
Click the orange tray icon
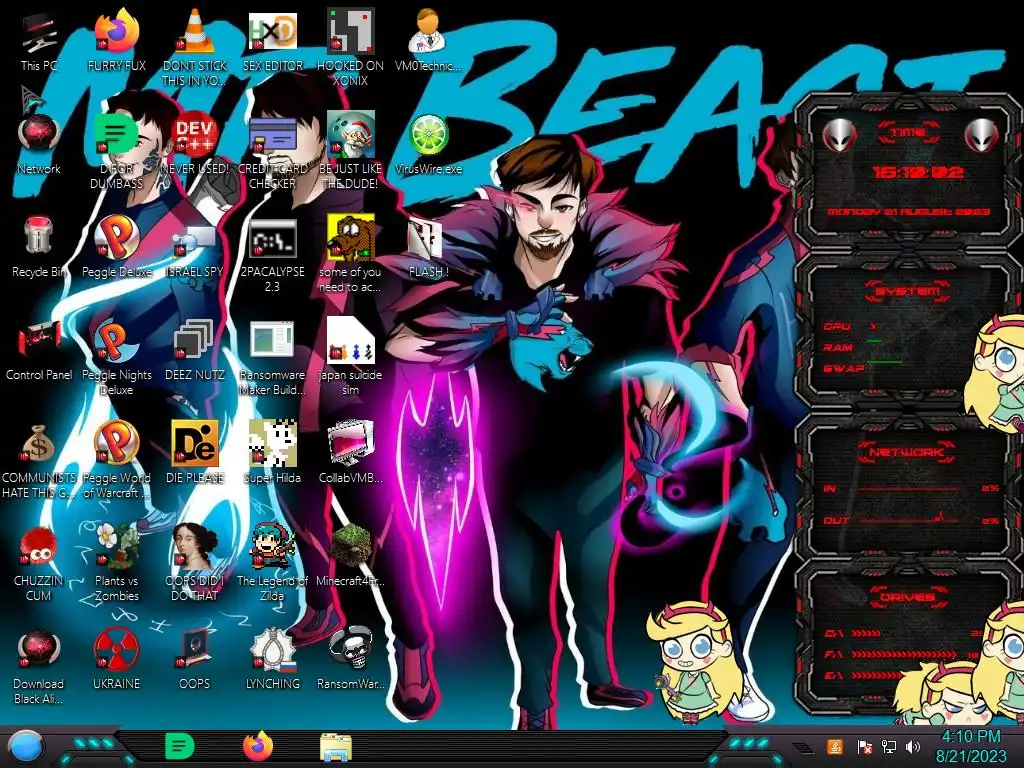[835, 746]
